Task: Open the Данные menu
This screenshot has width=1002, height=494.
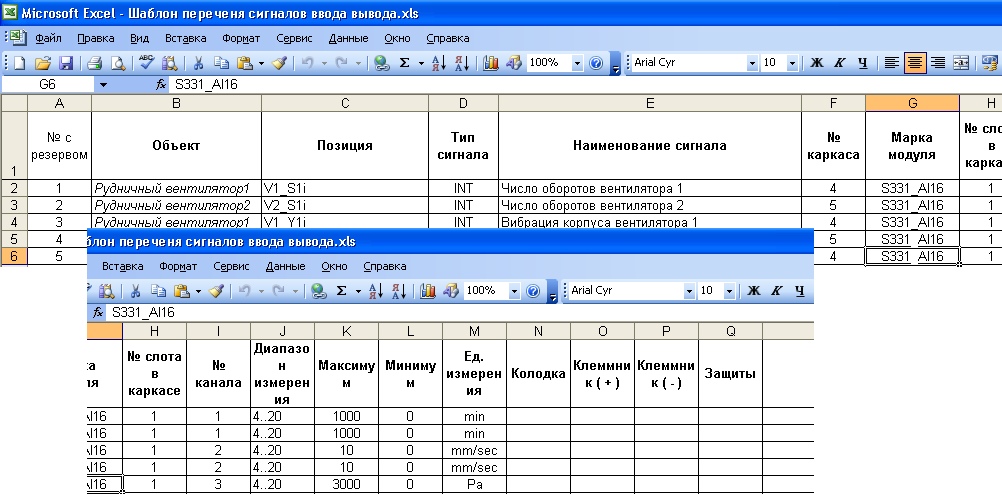Action: point(348,38)
